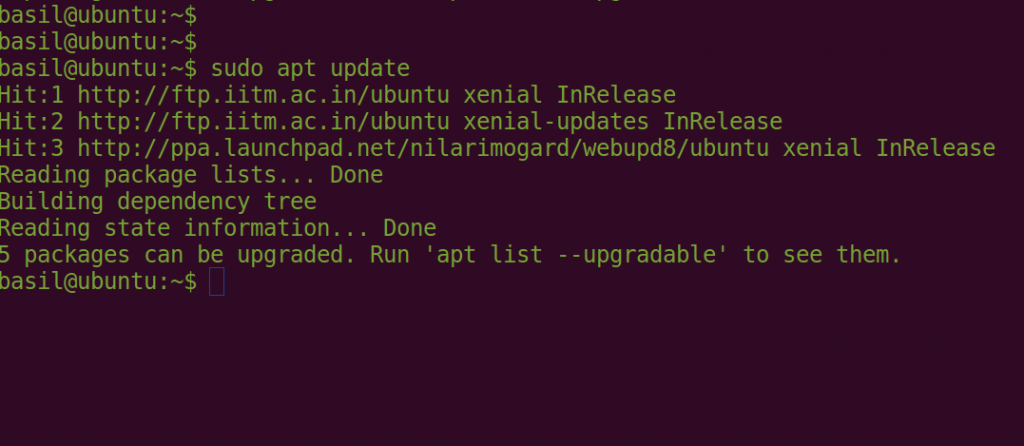Click InRelease at the end of the Hit:3 line
The height and width of the screenshot is (446, 1024).
935,149
